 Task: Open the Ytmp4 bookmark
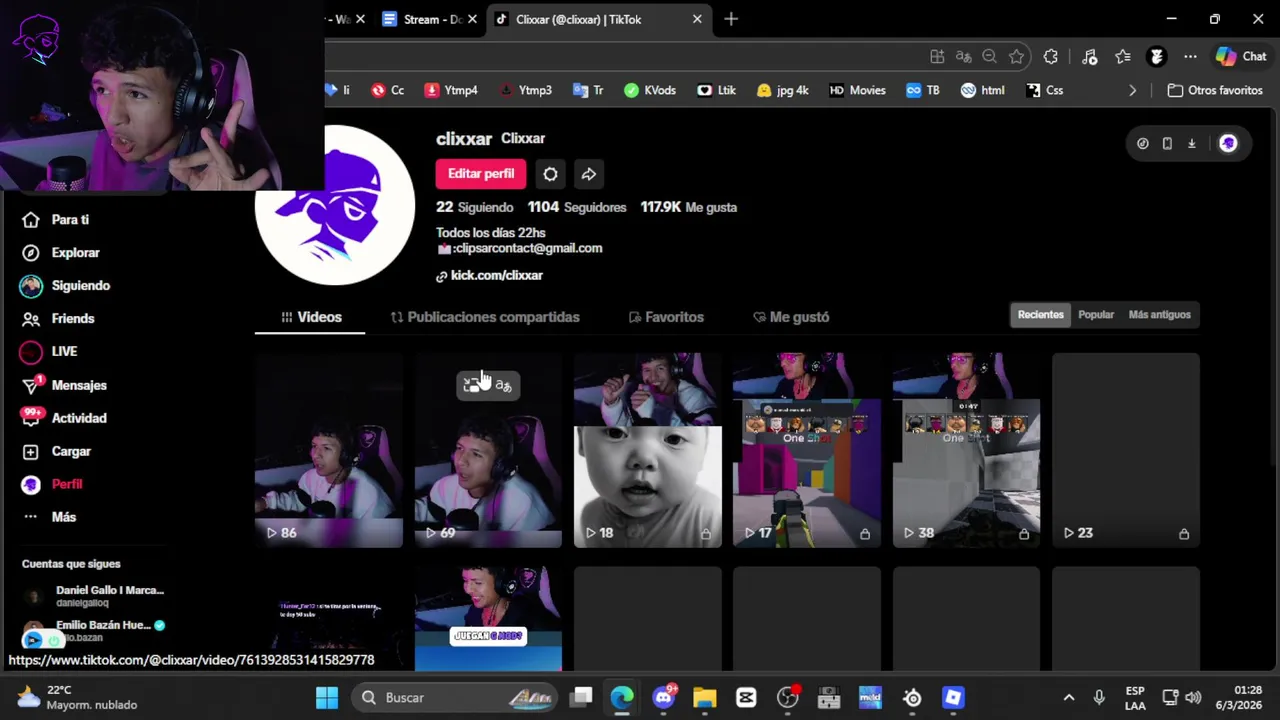click(x=451, y=90)
